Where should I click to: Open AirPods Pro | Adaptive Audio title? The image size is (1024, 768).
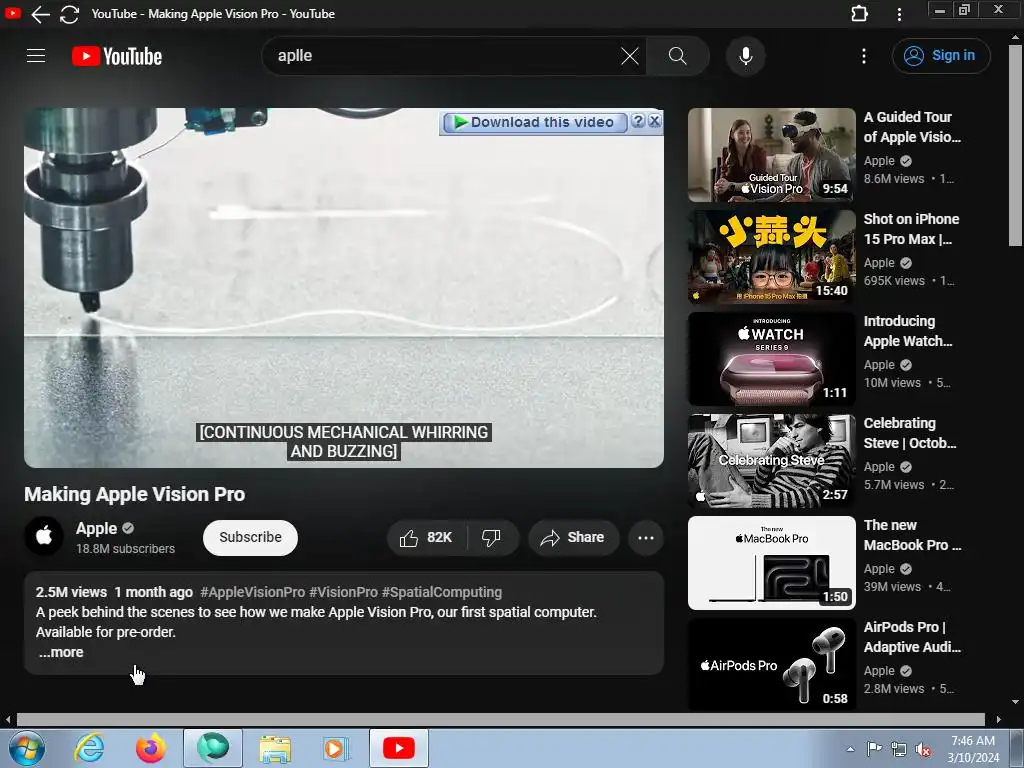(x=912, y=637)
